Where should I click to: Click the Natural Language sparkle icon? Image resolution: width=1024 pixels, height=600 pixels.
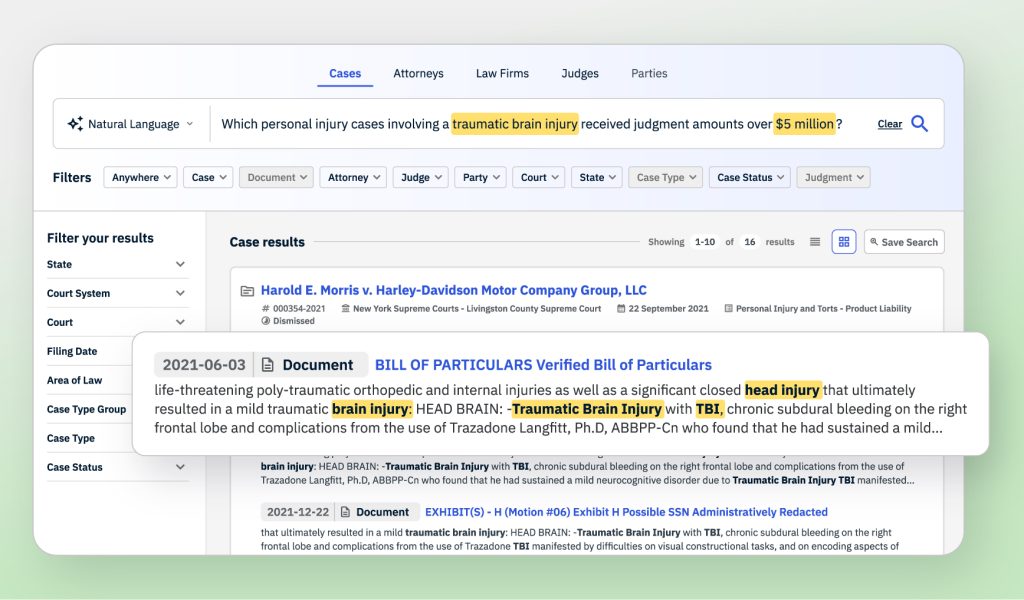pyautogui.click(x=75, y=124)
